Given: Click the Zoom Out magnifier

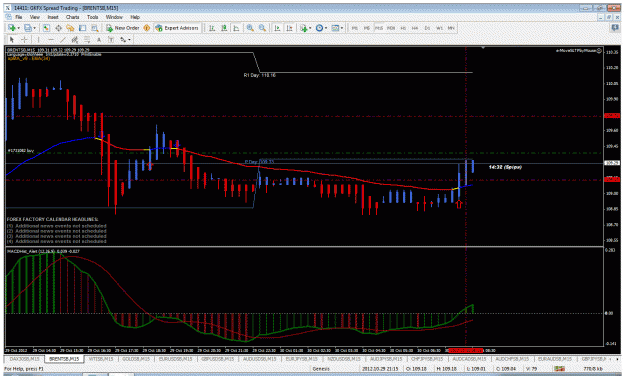Looking at the screenshot, I should (x=262, y=28).
